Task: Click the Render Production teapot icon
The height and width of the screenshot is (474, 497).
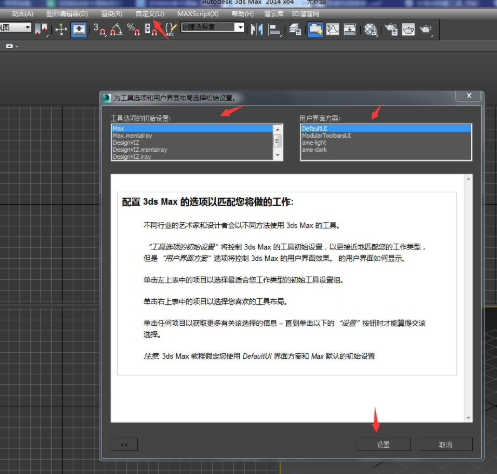Action: point(426,29)
